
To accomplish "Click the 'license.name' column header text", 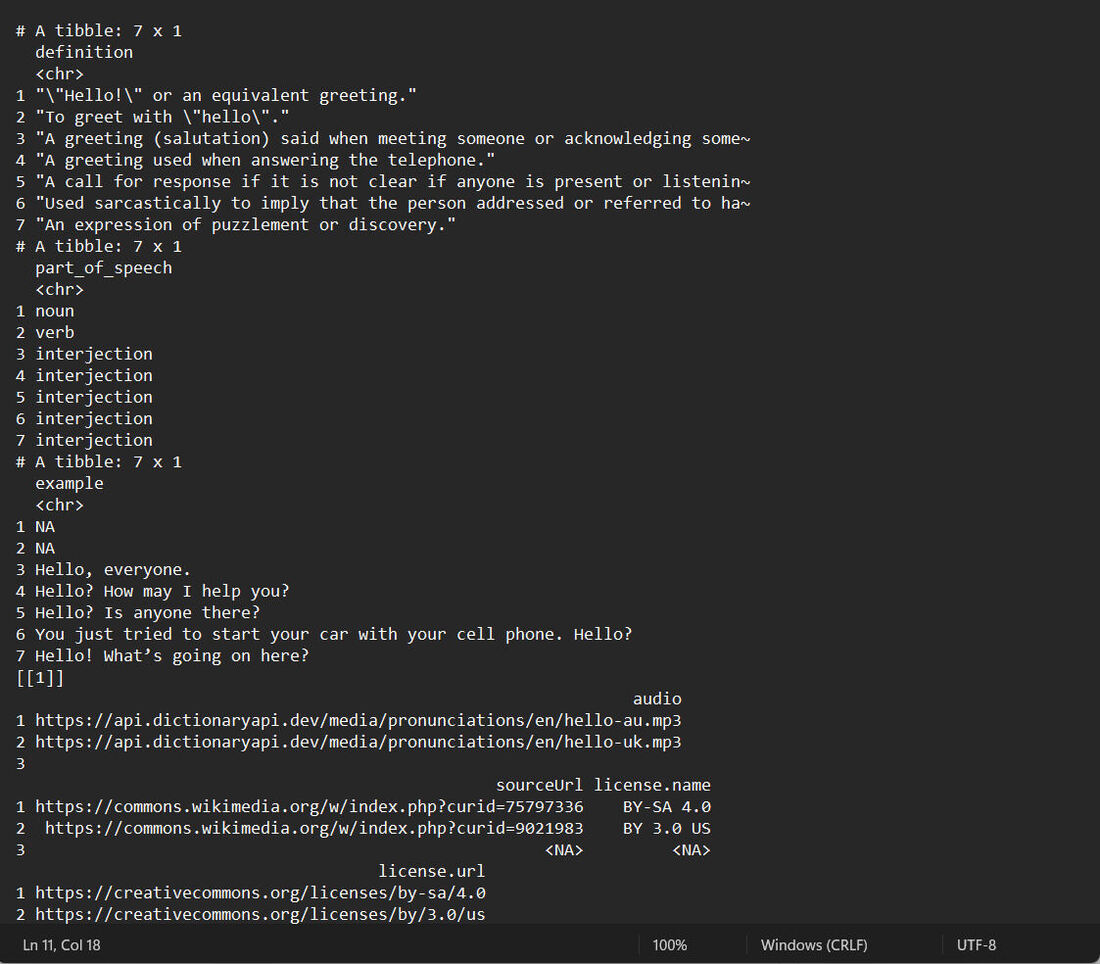I will pos(652,785).
